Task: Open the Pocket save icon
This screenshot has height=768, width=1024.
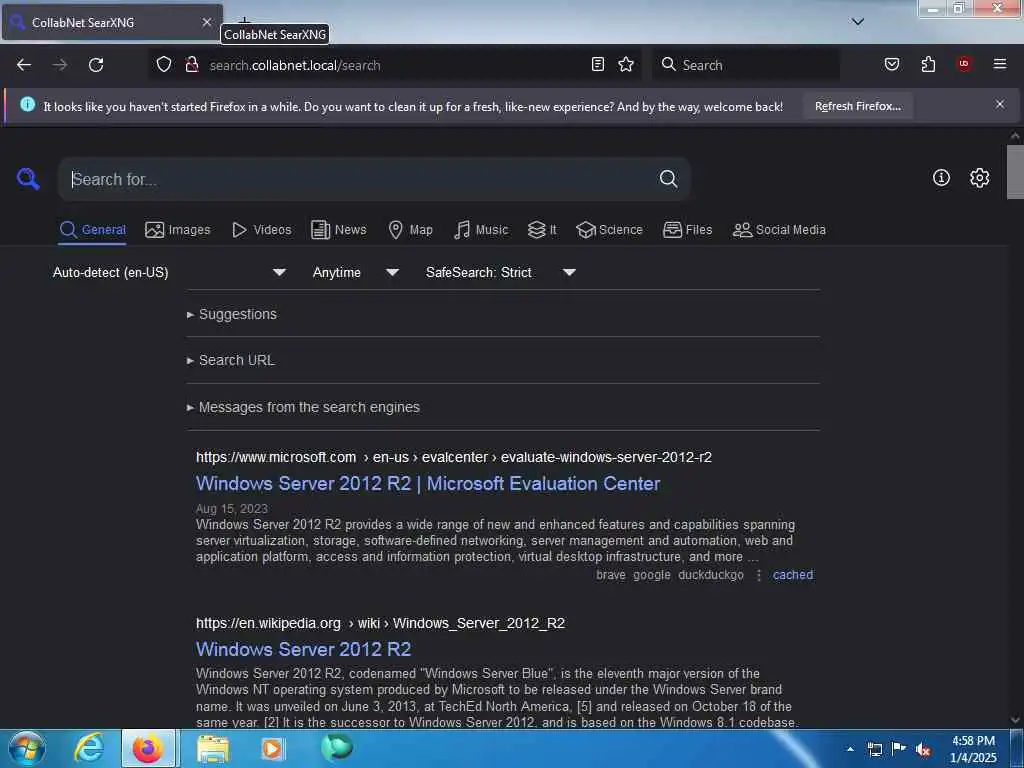Action: coord(892,64)
